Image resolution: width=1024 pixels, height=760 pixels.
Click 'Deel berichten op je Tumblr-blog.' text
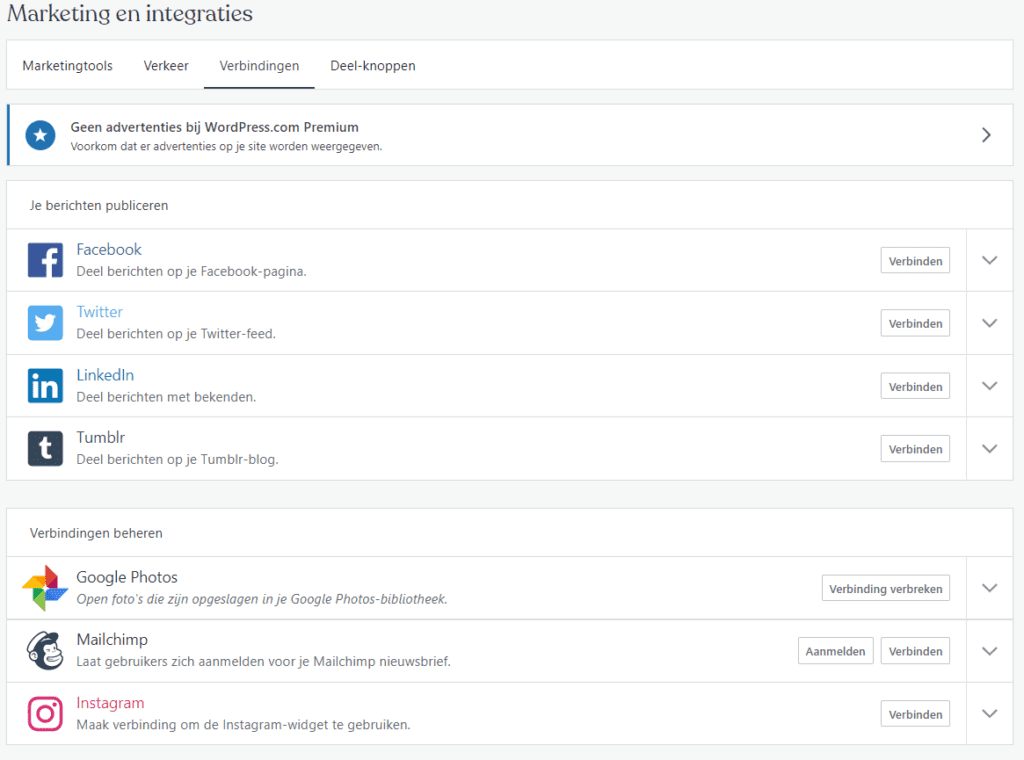(177, 459)
